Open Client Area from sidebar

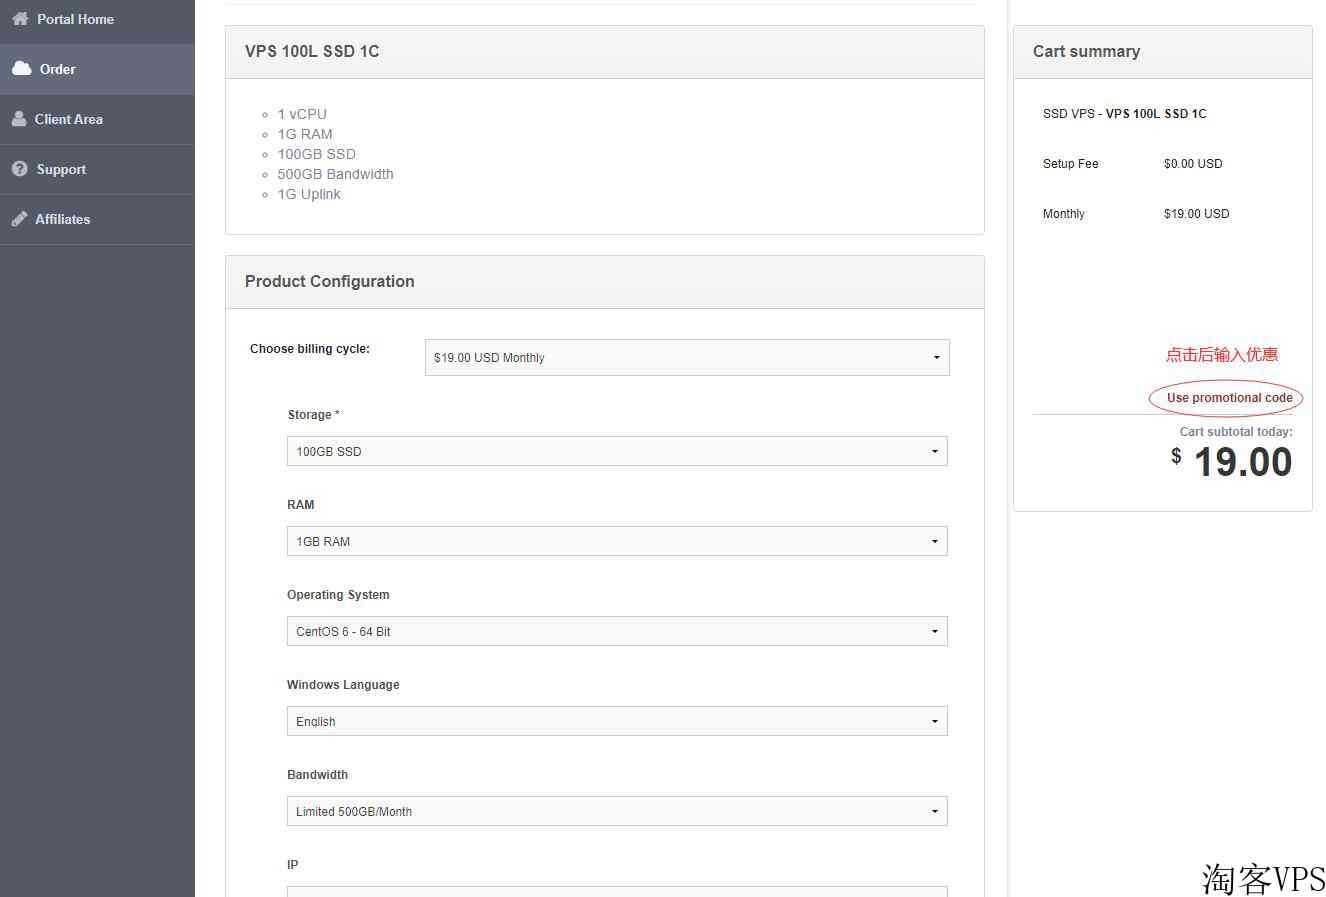pos(69,119)
